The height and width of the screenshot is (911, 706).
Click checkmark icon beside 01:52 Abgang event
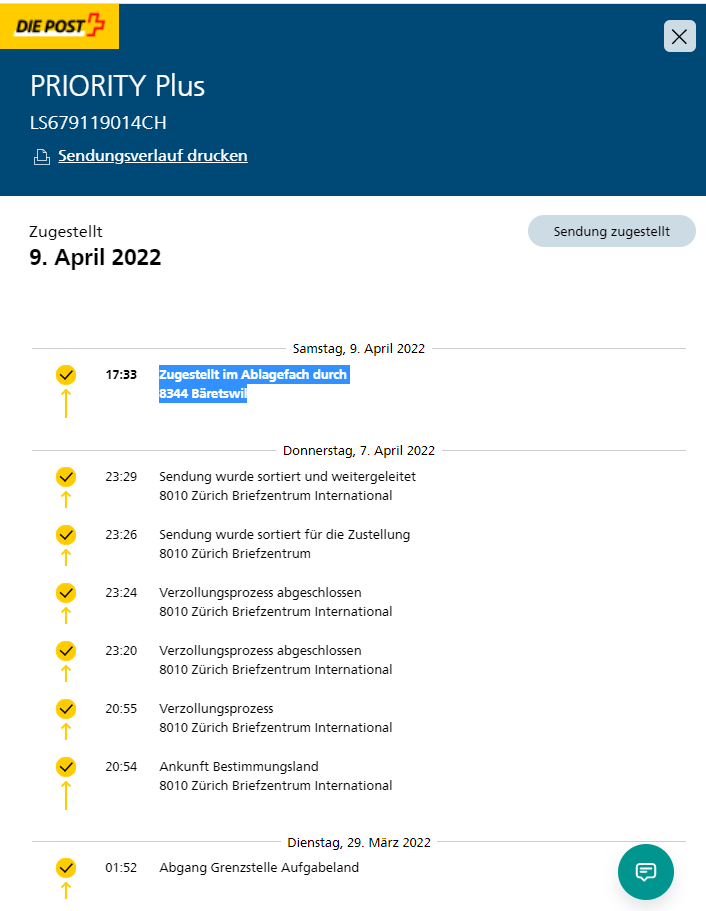click(x=66, y=868)
